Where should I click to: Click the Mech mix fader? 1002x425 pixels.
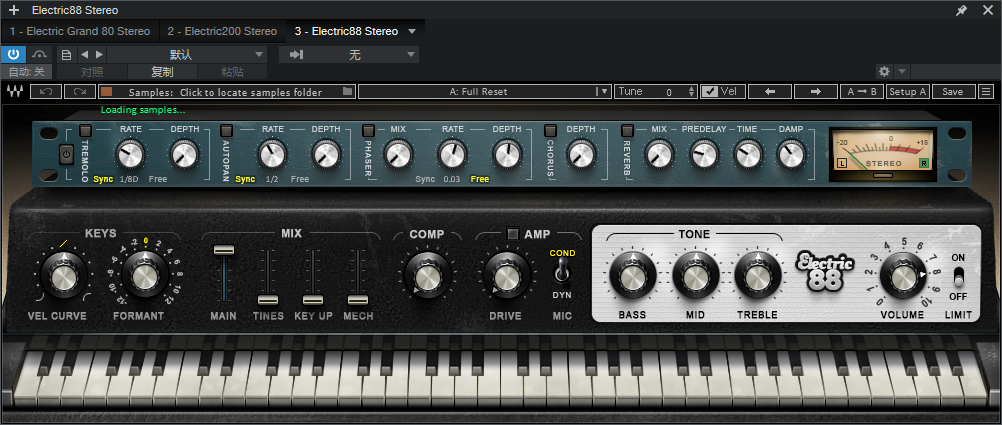358,299
